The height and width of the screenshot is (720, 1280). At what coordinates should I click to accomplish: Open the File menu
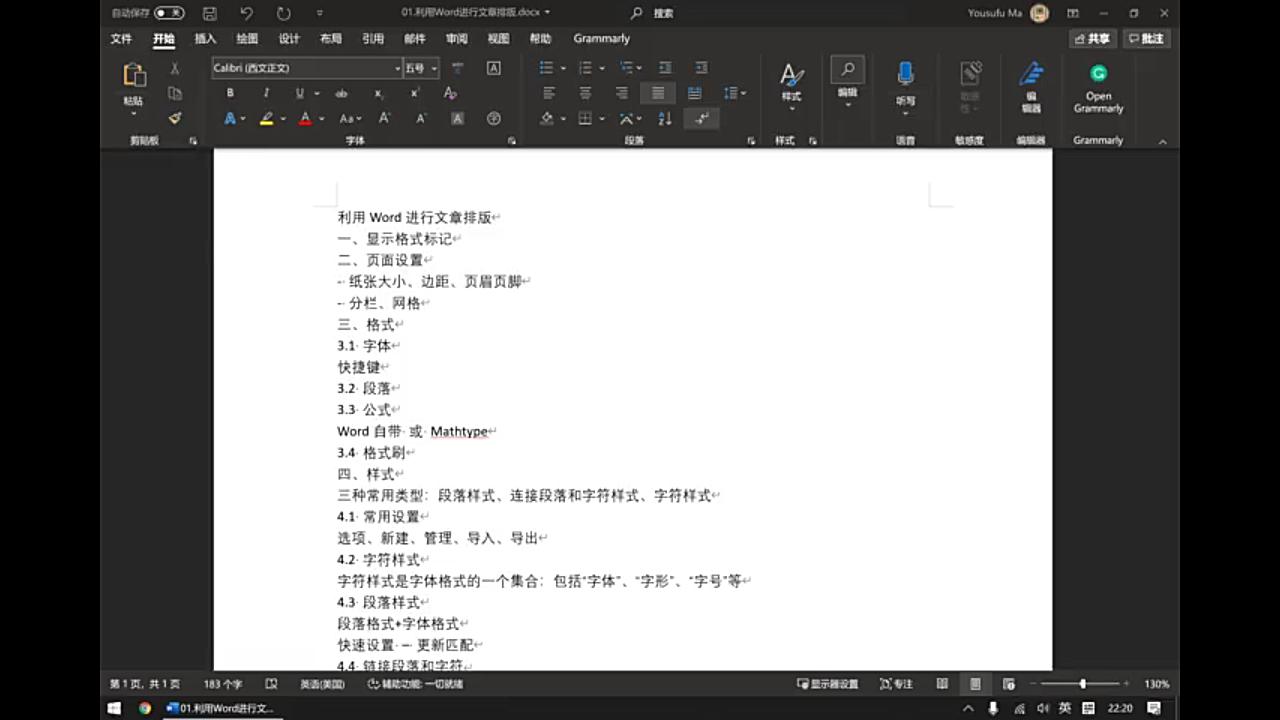[121, 38]
